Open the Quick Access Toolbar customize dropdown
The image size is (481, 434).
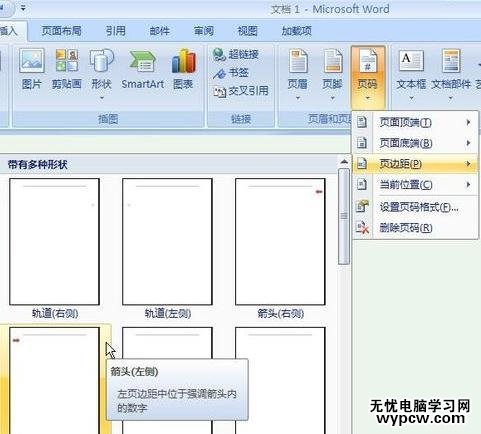(23, 8)
